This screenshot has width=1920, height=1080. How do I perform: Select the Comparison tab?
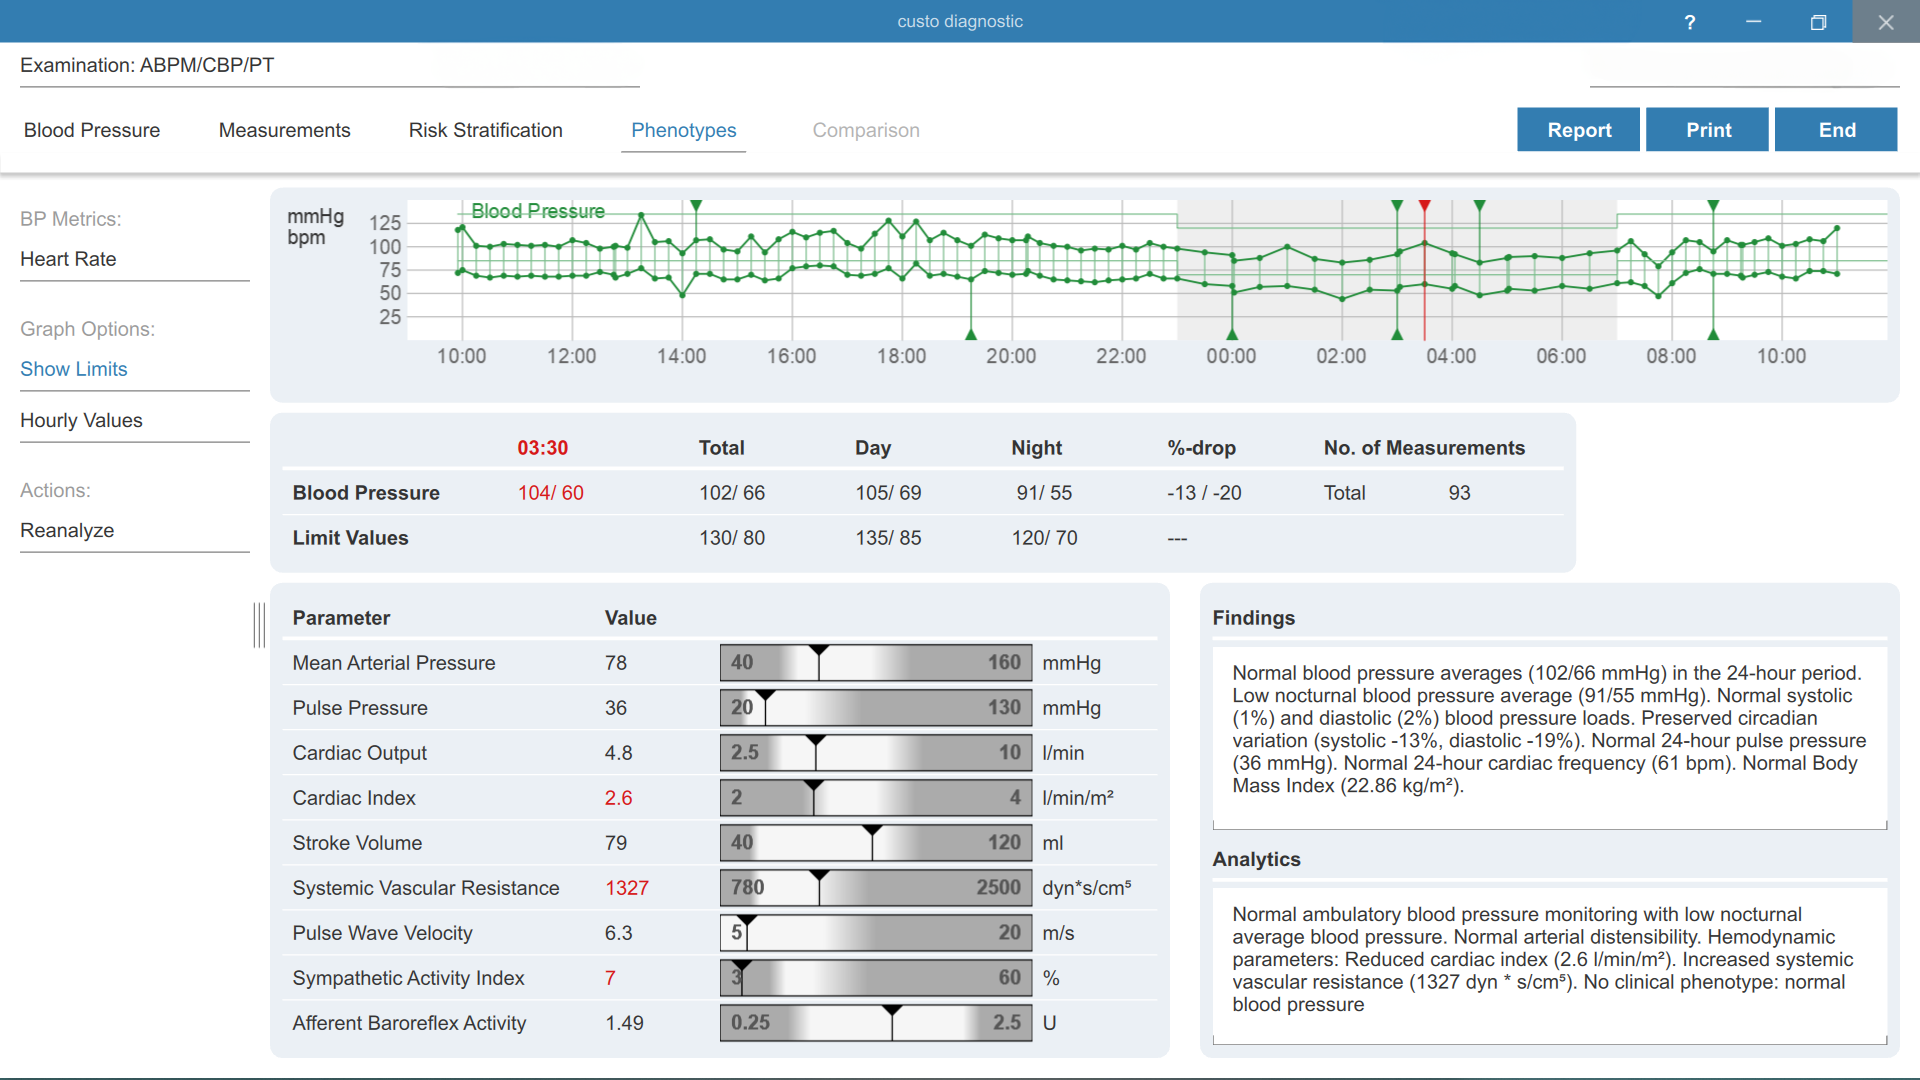(865, 130)
